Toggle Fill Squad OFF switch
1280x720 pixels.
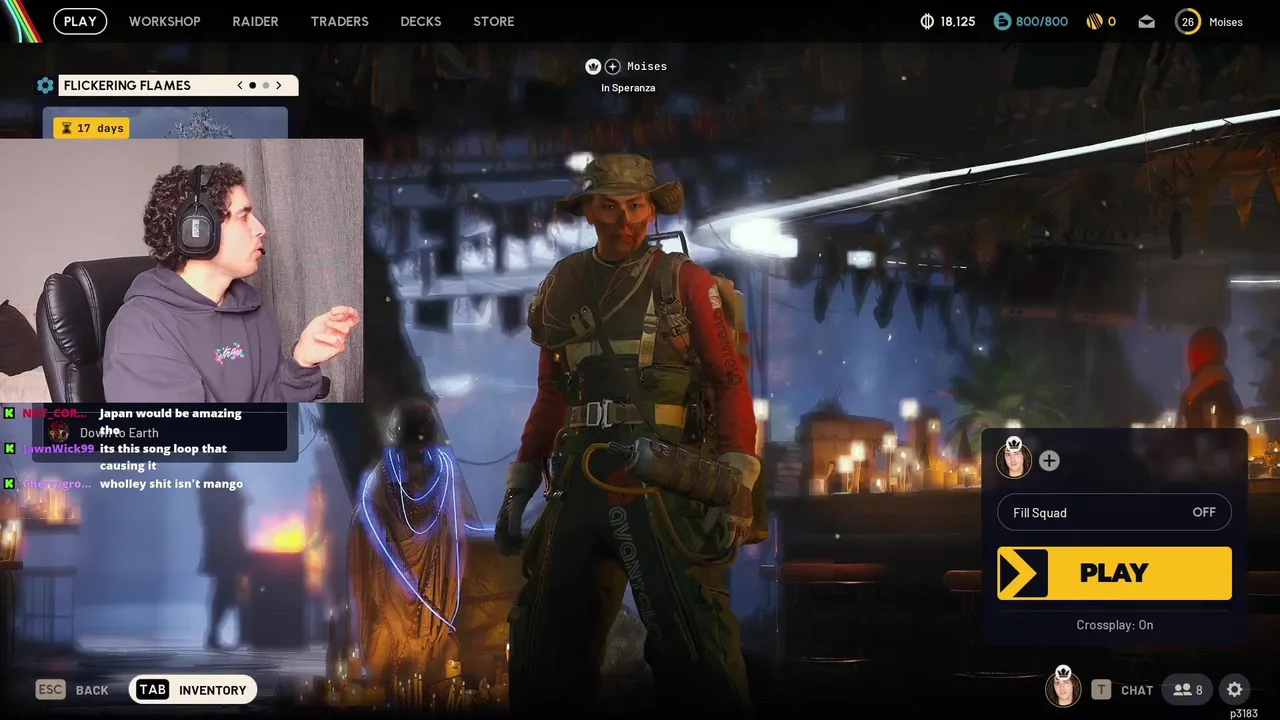tap(1114, 512)
